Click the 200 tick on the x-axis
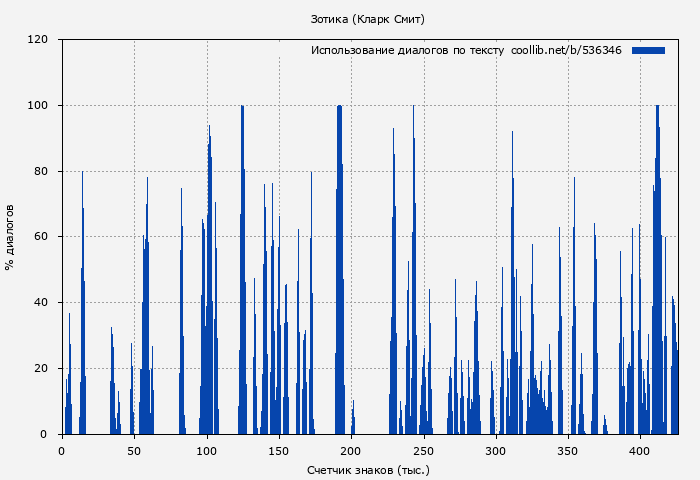This screenshot has height=480, width=700. pos(351,451)
